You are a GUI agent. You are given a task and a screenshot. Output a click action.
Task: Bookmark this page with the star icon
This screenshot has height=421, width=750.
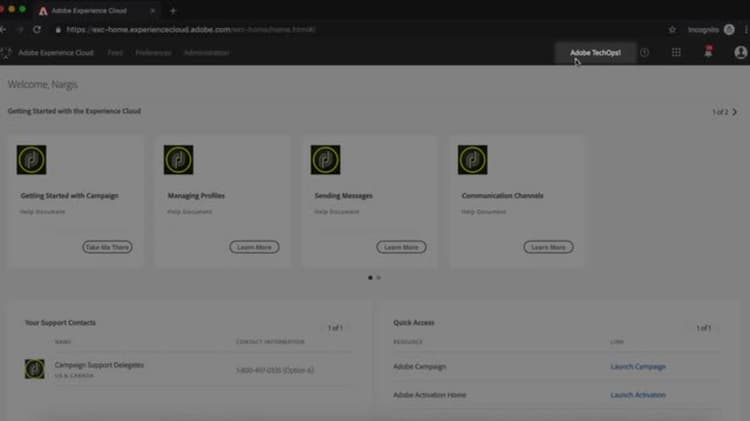(x=672, y=29)
